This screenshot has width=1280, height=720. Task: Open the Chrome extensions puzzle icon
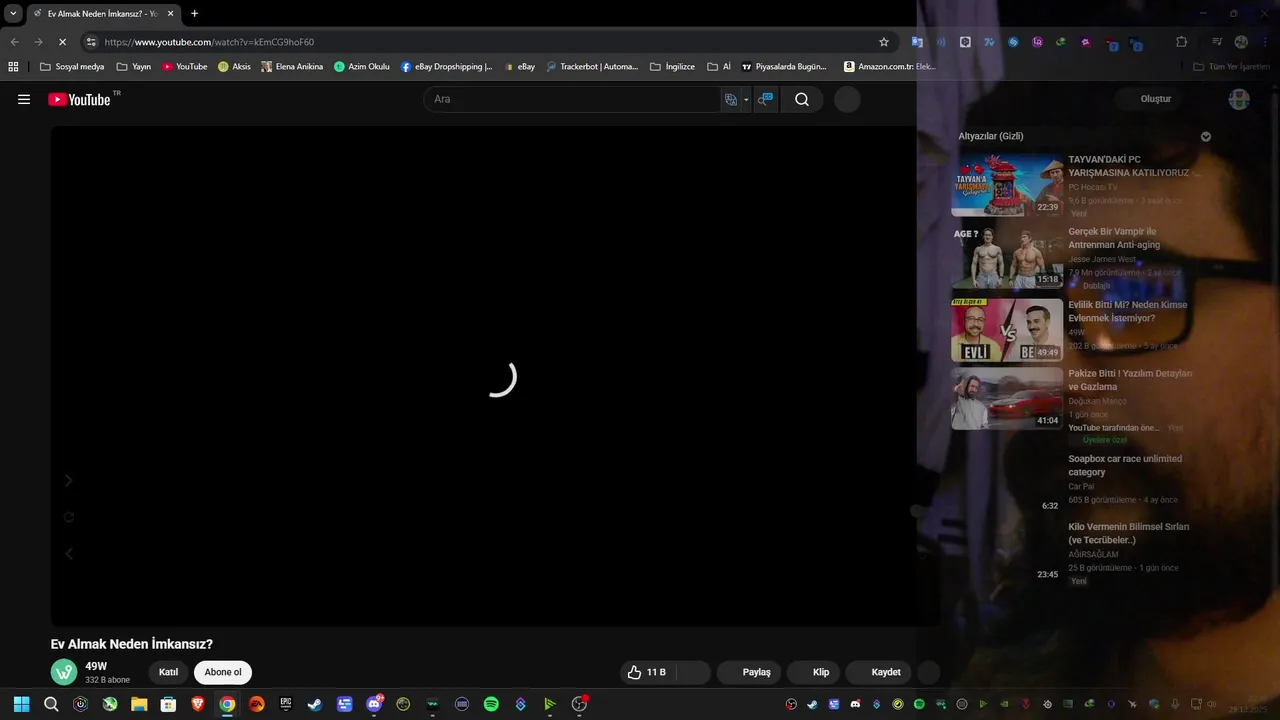[1181, 42]
